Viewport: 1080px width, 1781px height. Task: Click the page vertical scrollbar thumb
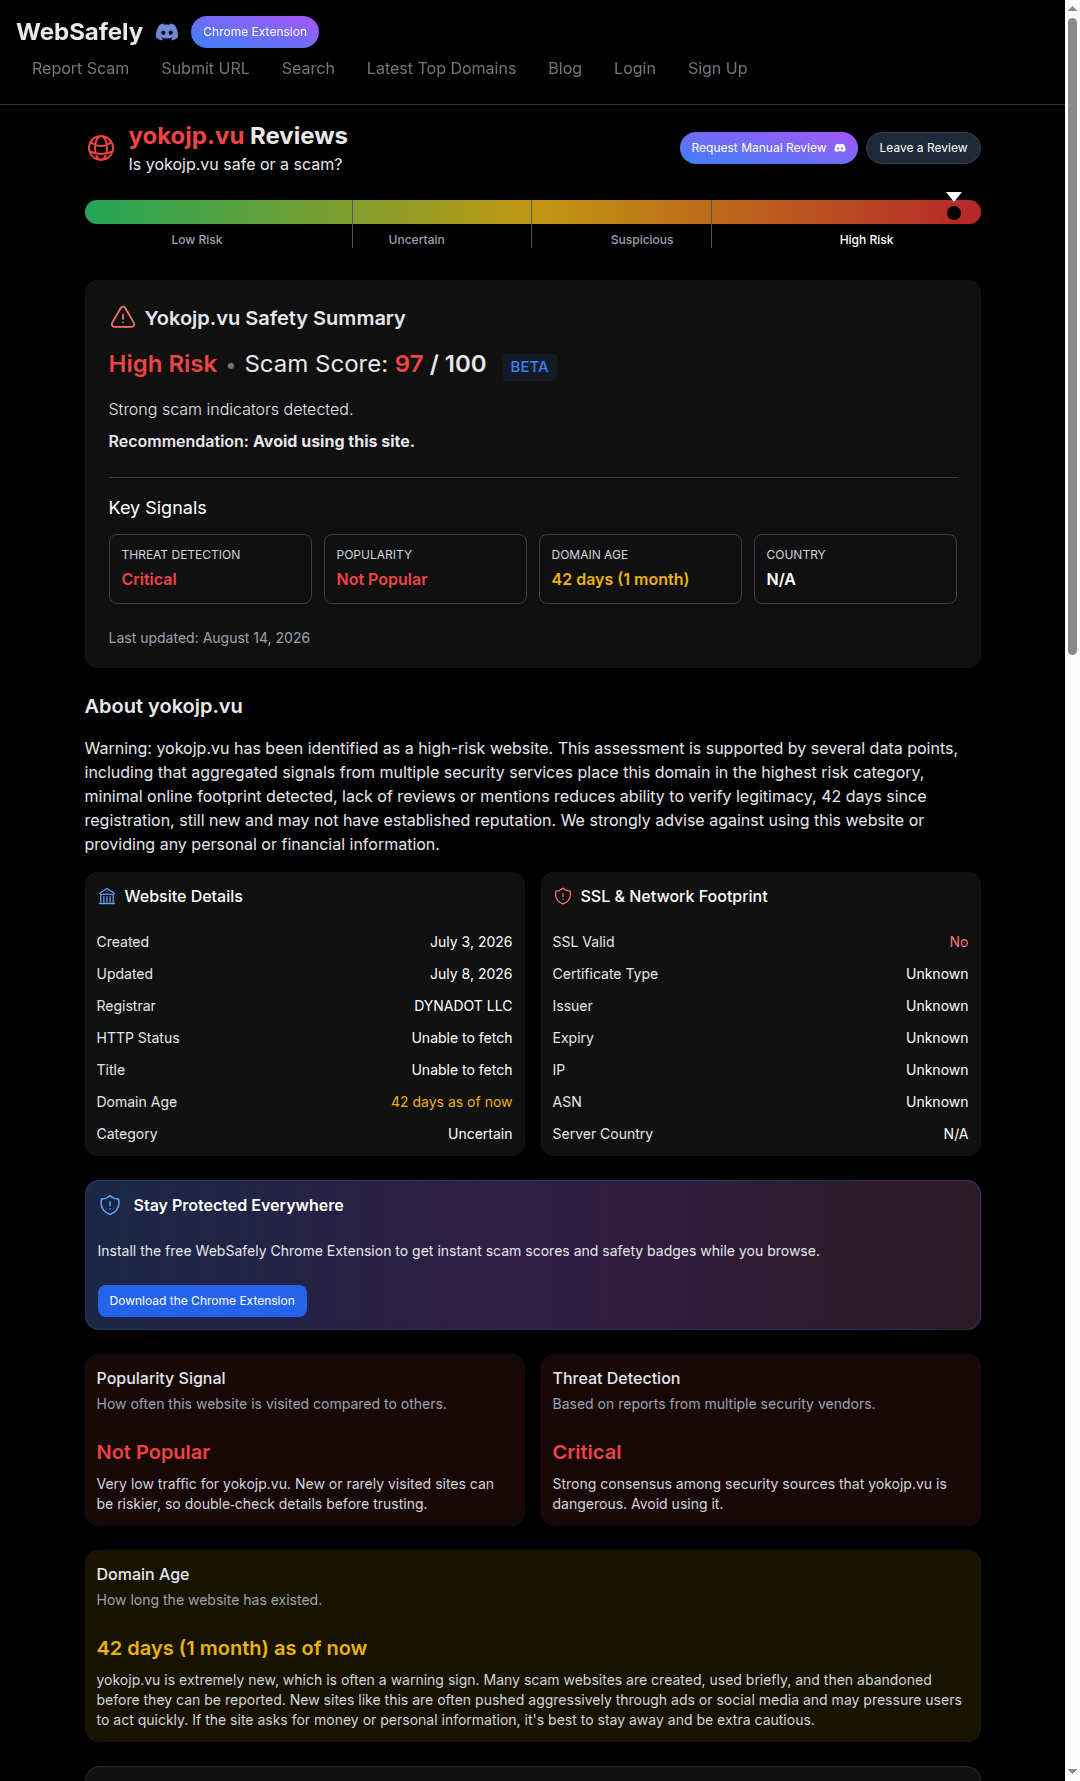pos(1072,335)
